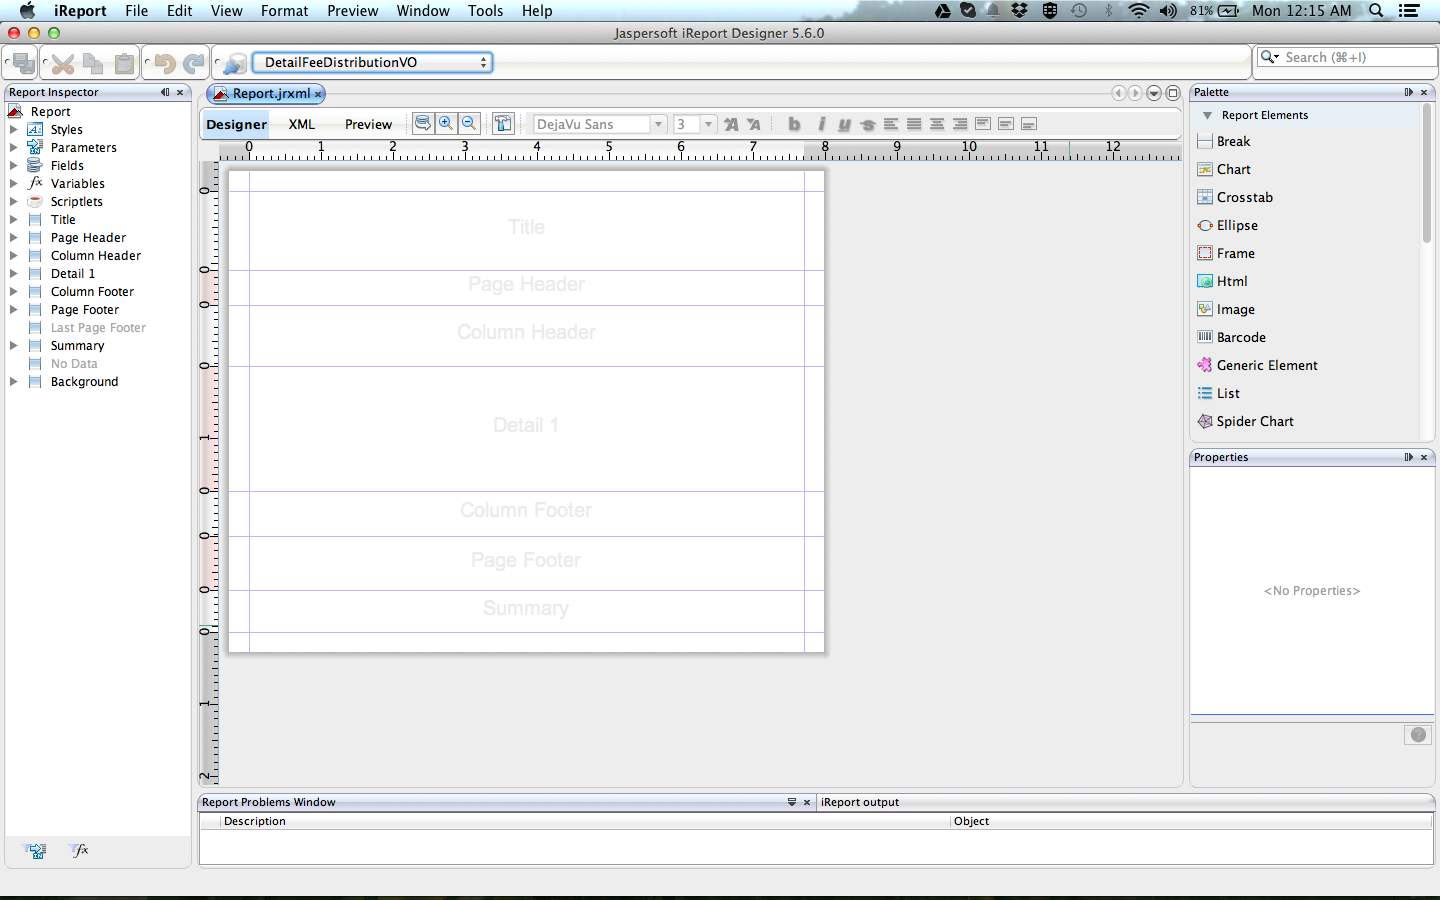
Task: Pick the Spider Chart element in Palette
Action: (x=1255, y=422)
